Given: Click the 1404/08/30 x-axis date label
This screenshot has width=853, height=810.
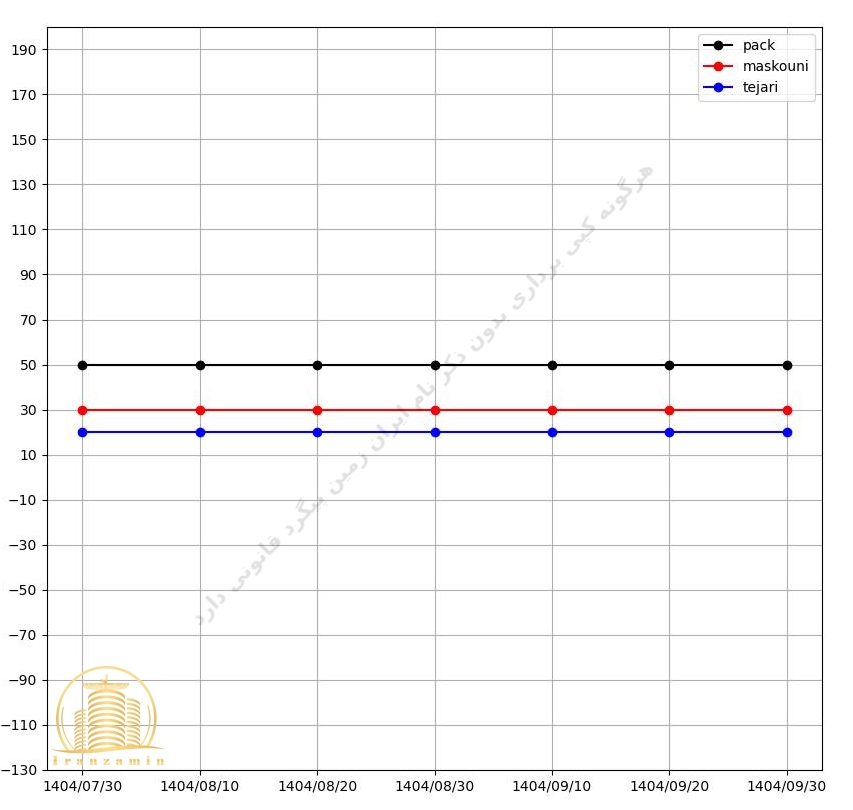Looking at the screenshot, I should [435, 786].
